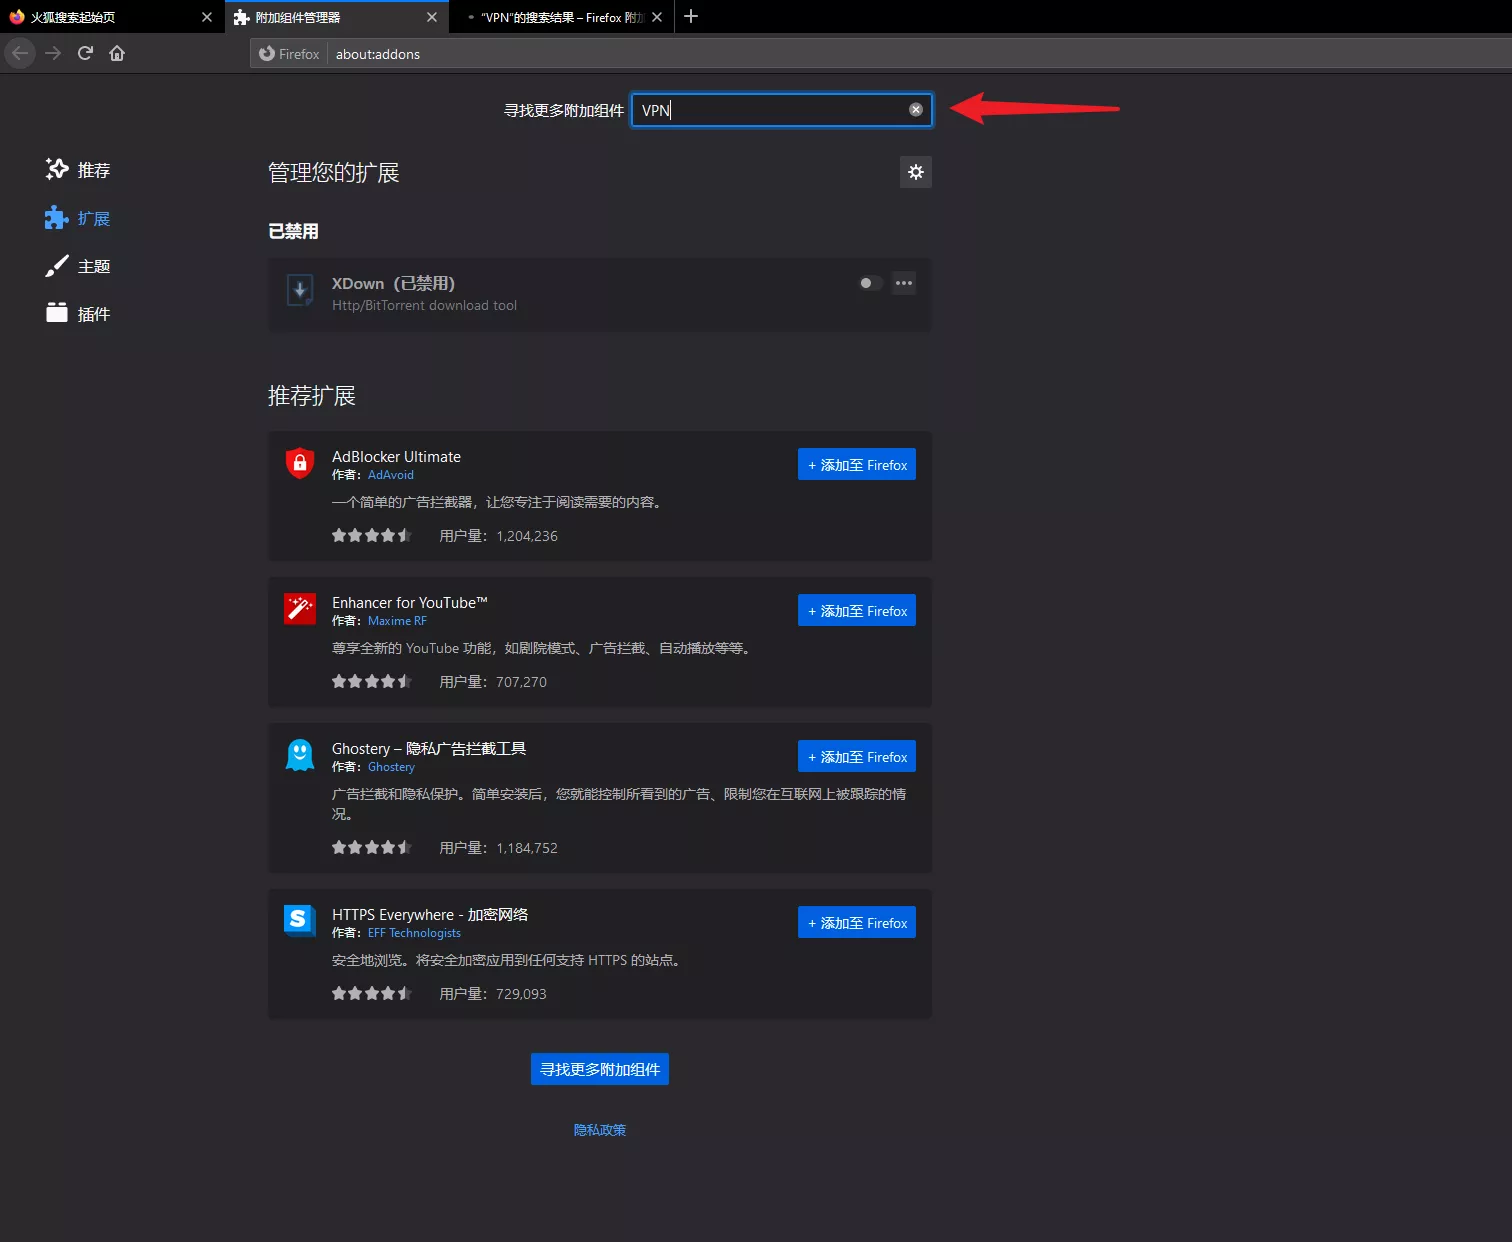Click the user count 729,093 text

[521, 994]
